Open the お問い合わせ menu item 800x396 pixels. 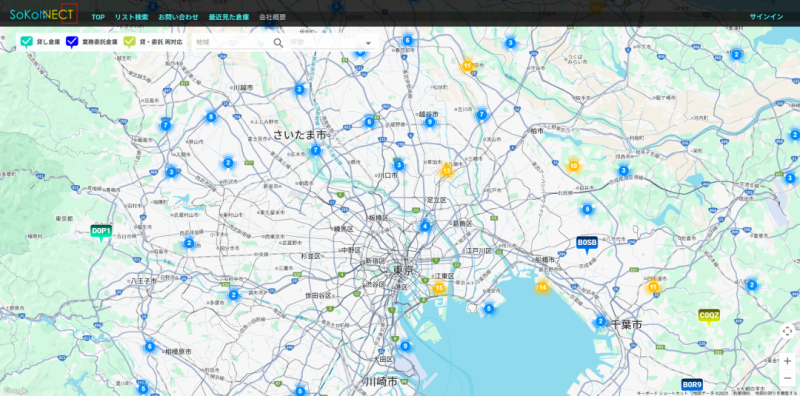click(178, 17)
